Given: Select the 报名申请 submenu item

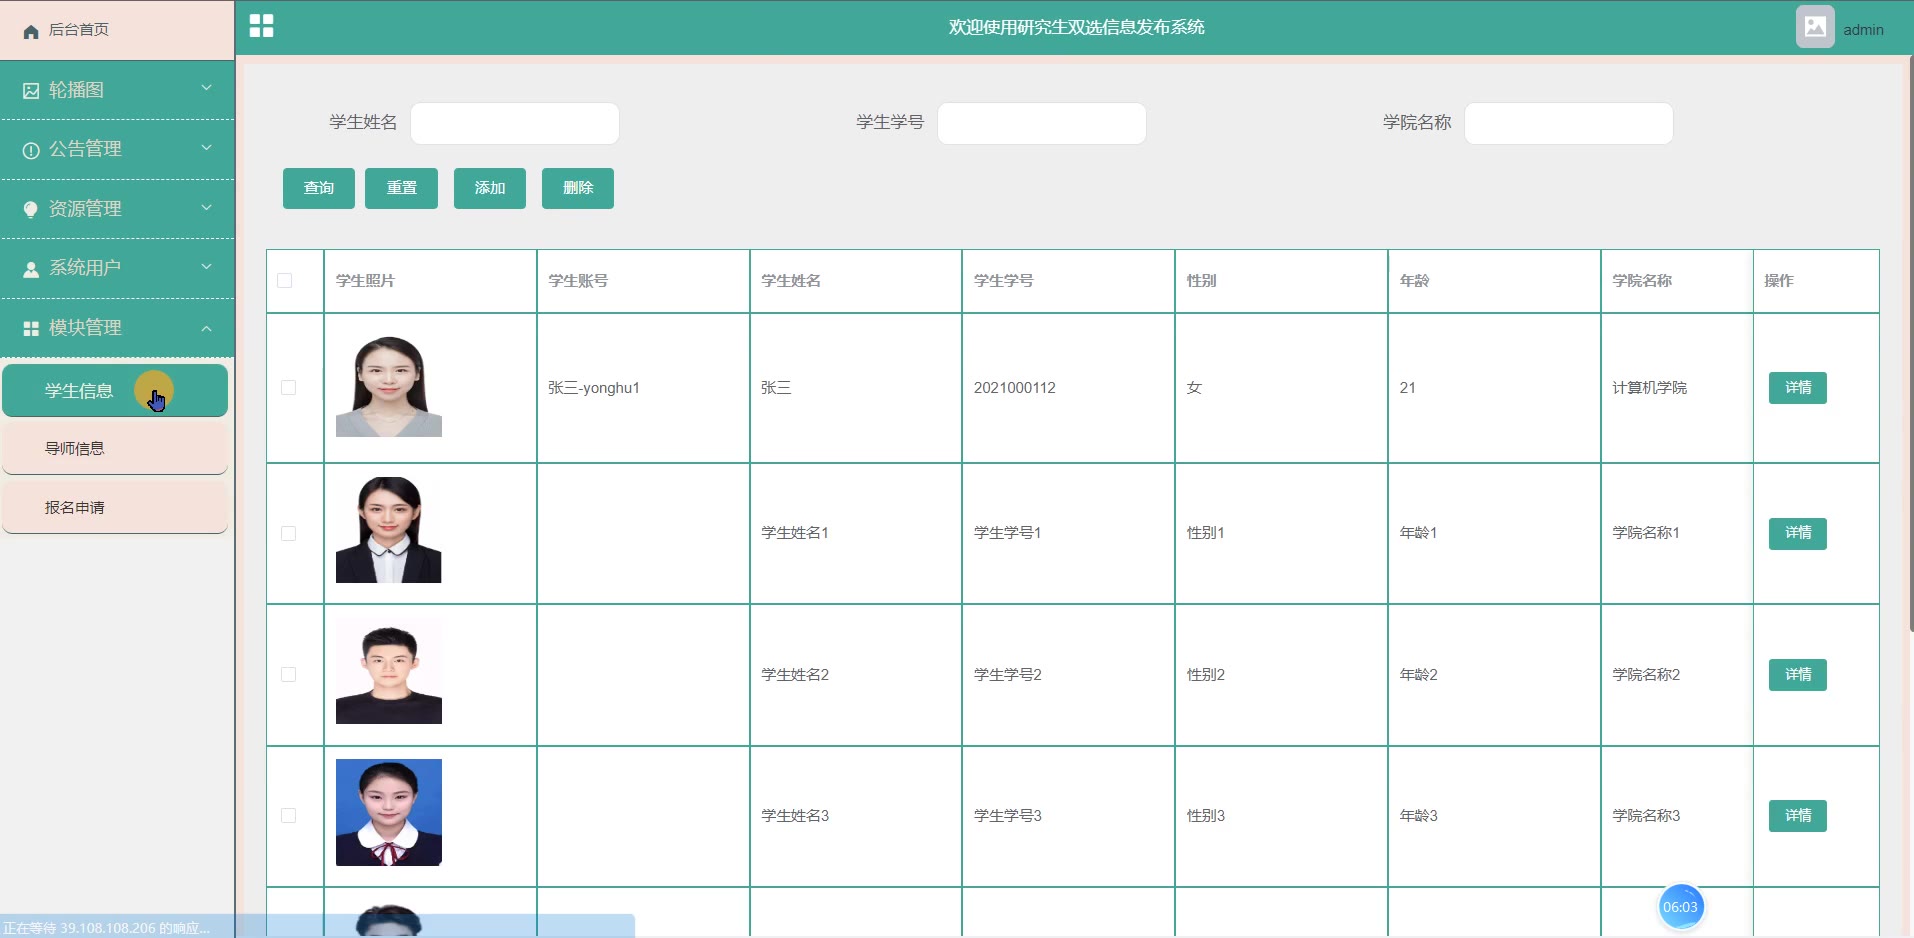Looking at the screenshot, I should click(x=115, y=508).
